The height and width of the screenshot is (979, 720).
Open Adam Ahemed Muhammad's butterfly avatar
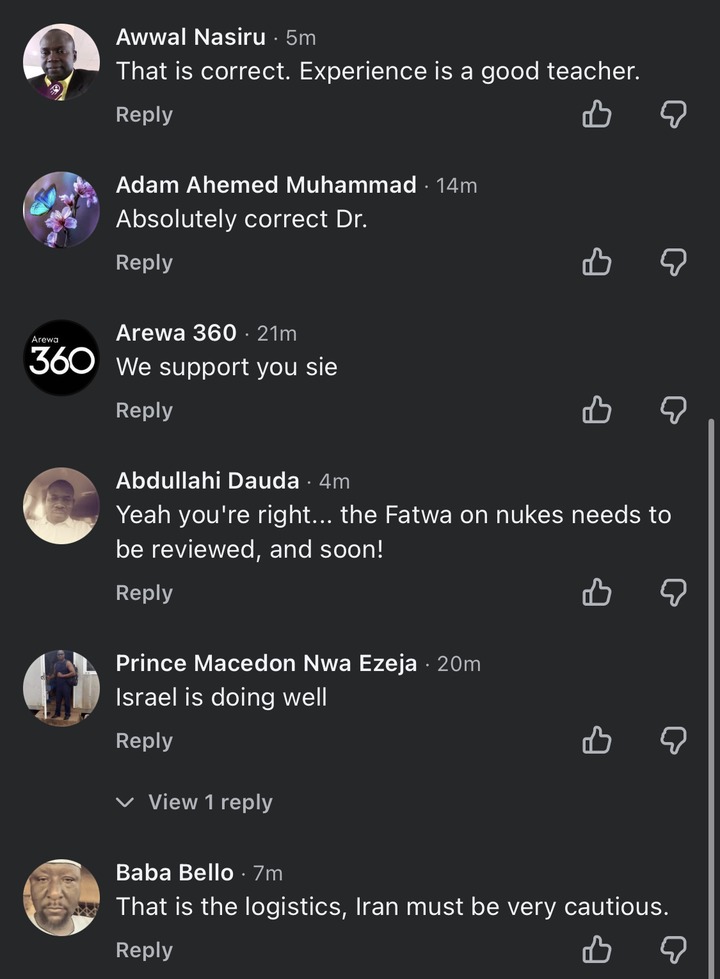62,210
